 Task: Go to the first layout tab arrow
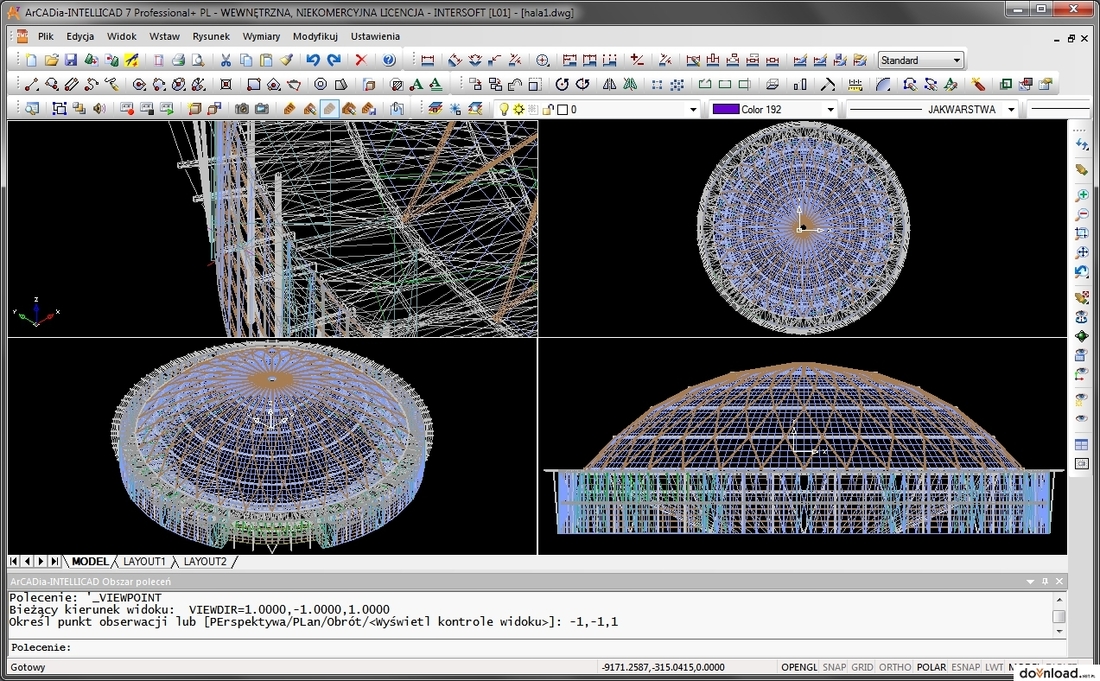13,562
